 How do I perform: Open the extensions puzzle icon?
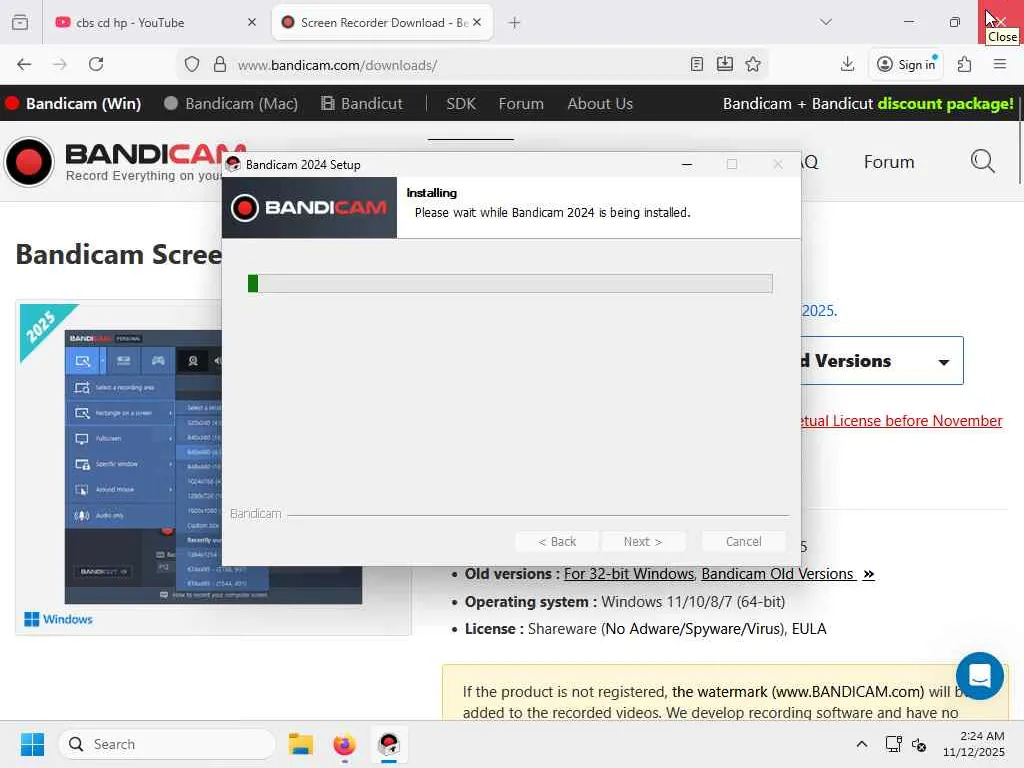pos(964,64)
